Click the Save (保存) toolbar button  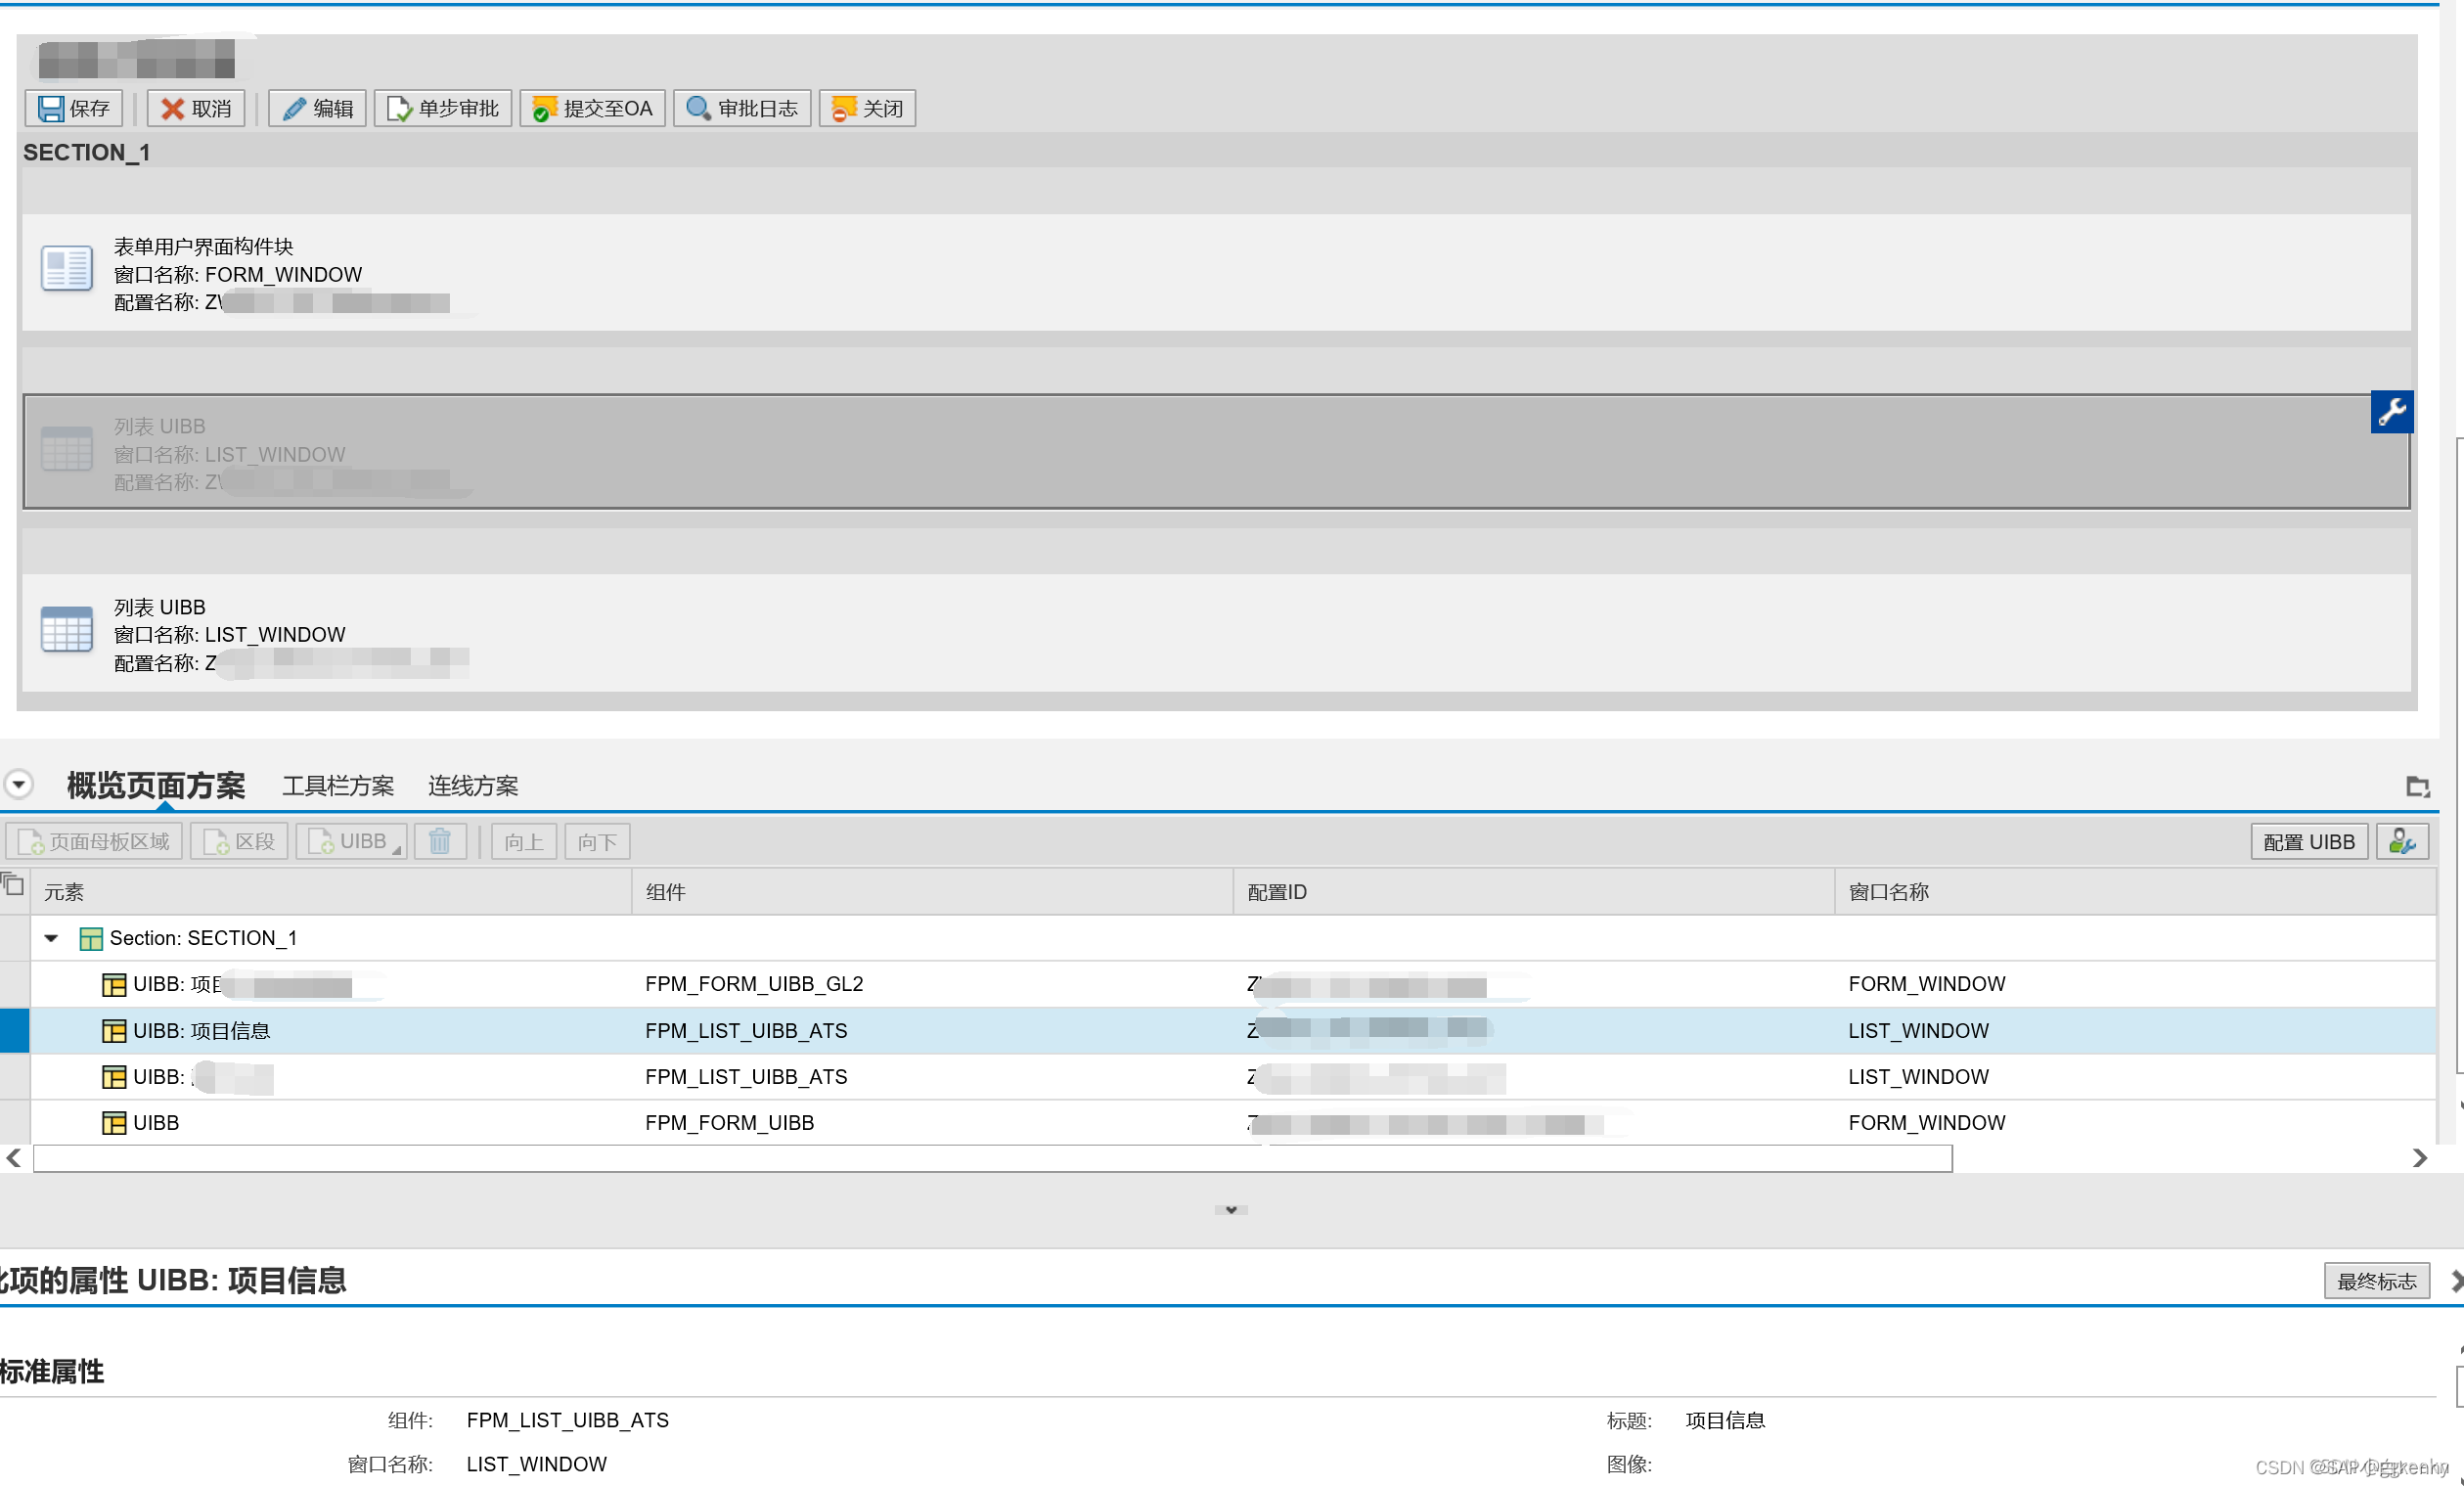pyautogui.click(x=74, y=108)
